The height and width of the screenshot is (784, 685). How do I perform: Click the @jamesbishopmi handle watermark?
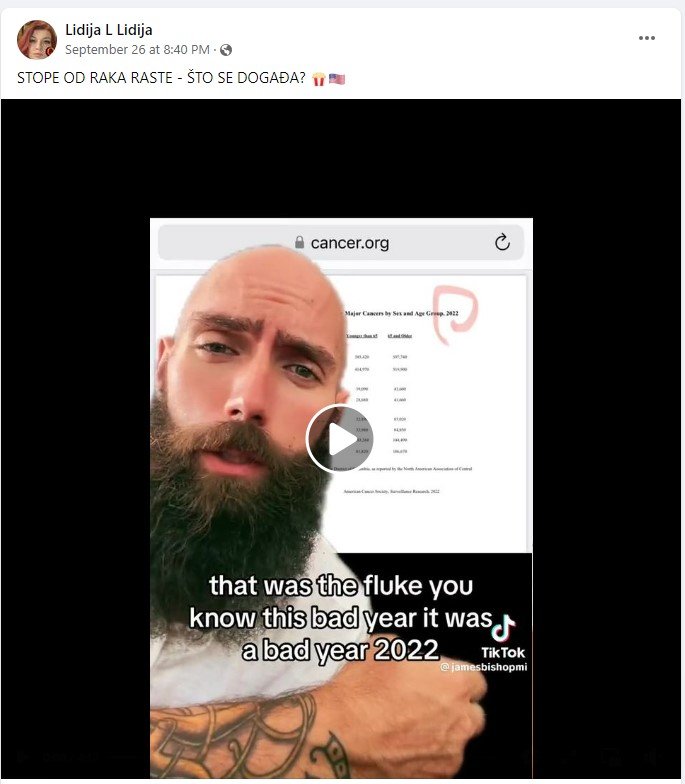[484, 667]
